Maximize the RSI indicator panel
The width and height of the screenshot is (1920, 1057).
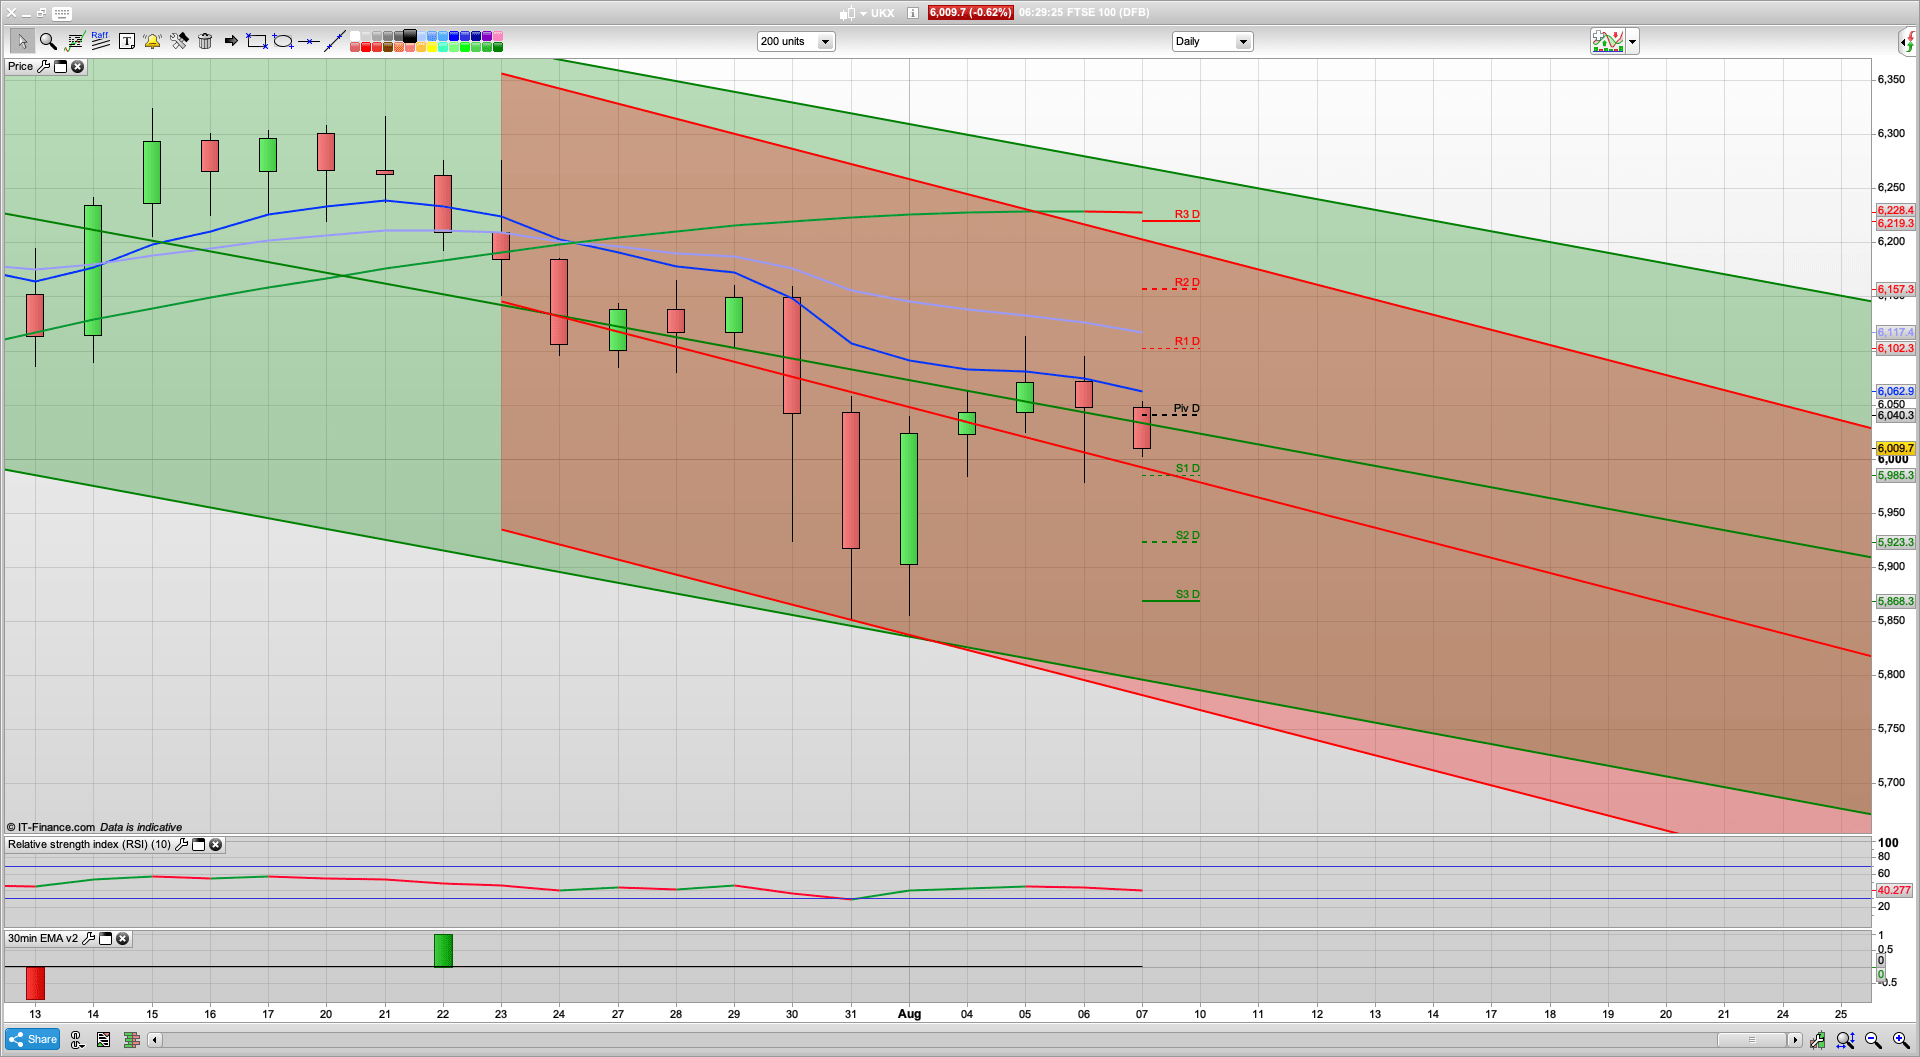tap(198, 845)
